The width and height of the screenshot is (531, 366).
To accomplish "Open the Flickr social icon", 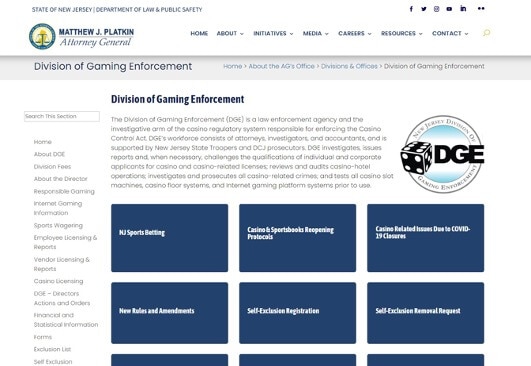I will pyautogui.click(x=481, y=8).
